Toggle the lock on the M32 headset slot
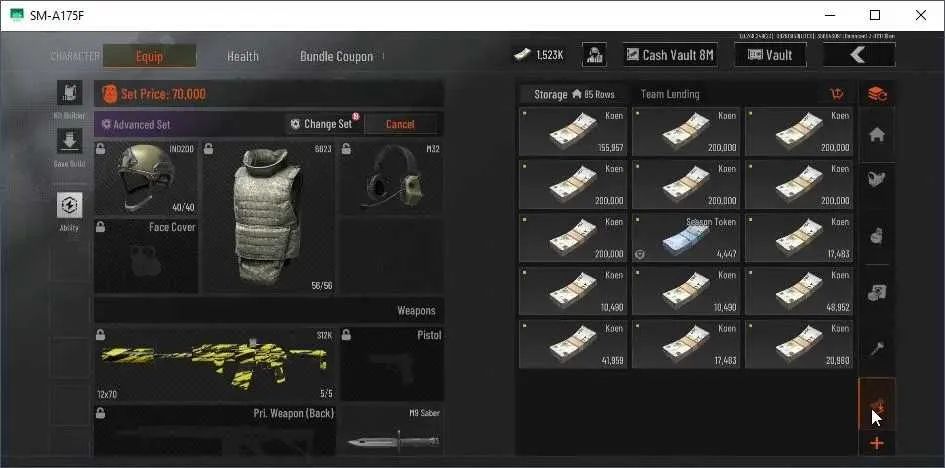Image resolution: width=945 pixels, height=468 pixels. click(x=346, y=148)
